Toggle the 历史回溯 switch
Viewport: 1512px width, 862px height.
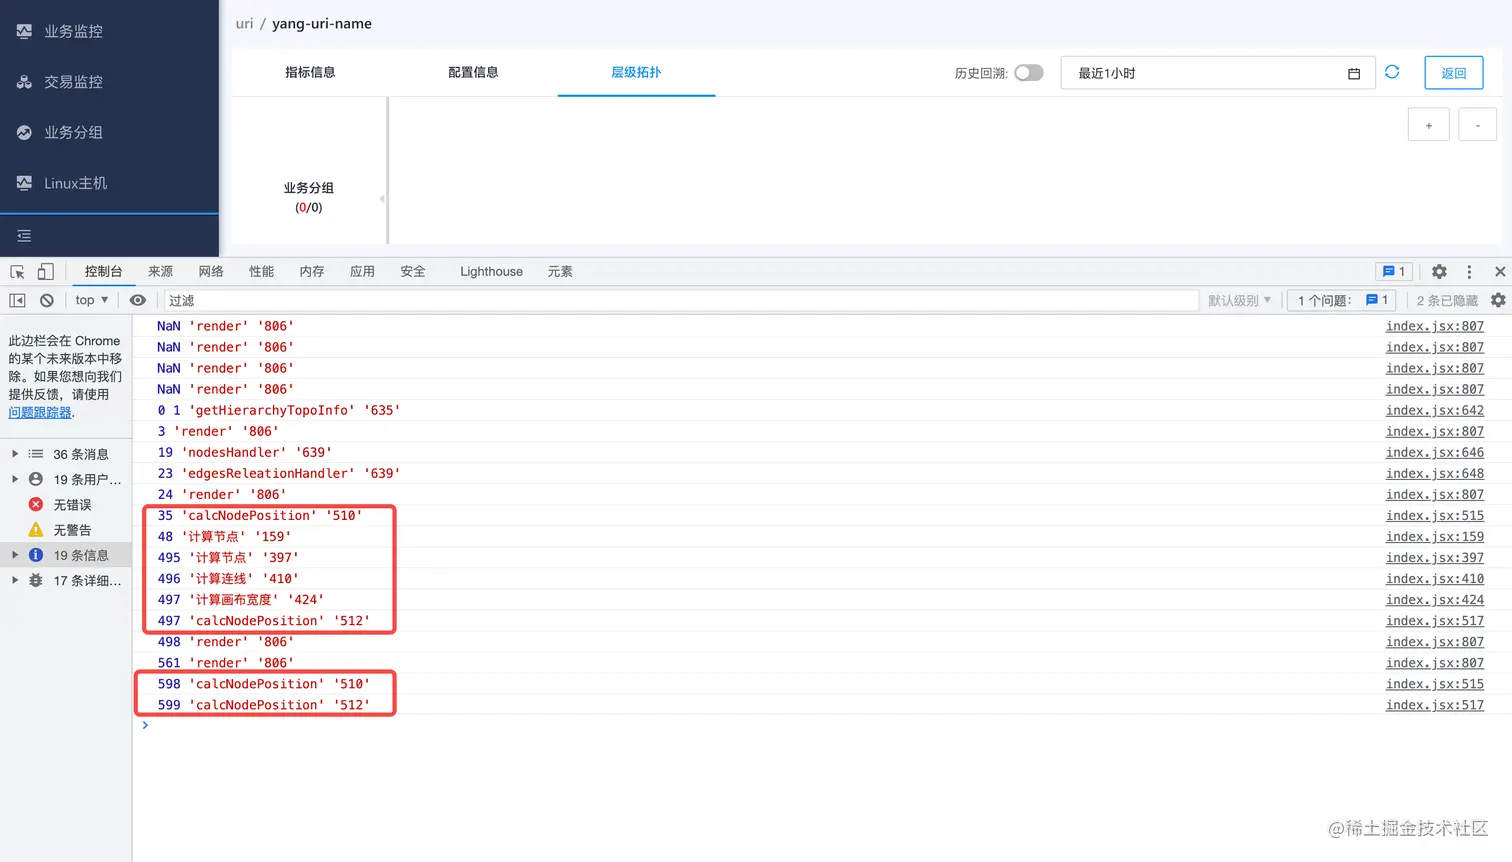[x=1029, y=73]
